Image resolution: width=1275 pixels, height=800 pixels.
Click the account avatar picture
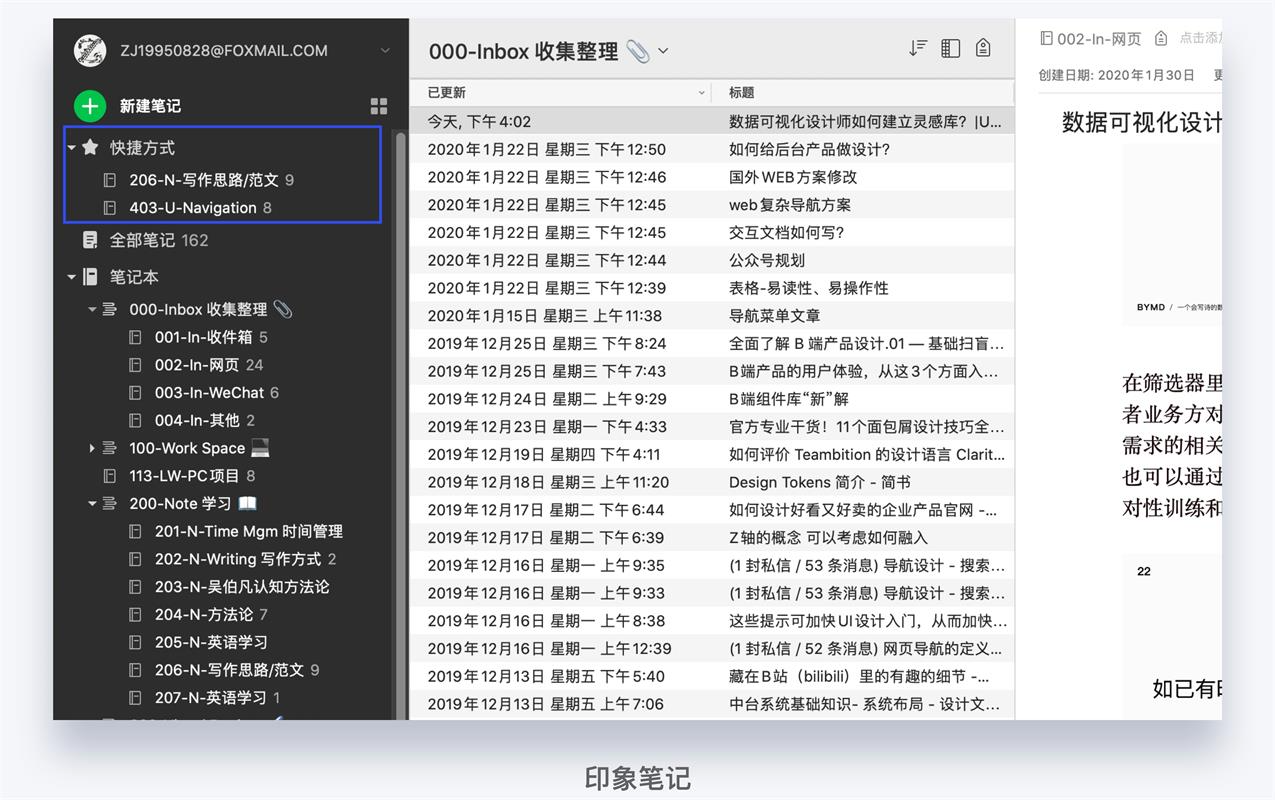(x=90, y=50)
